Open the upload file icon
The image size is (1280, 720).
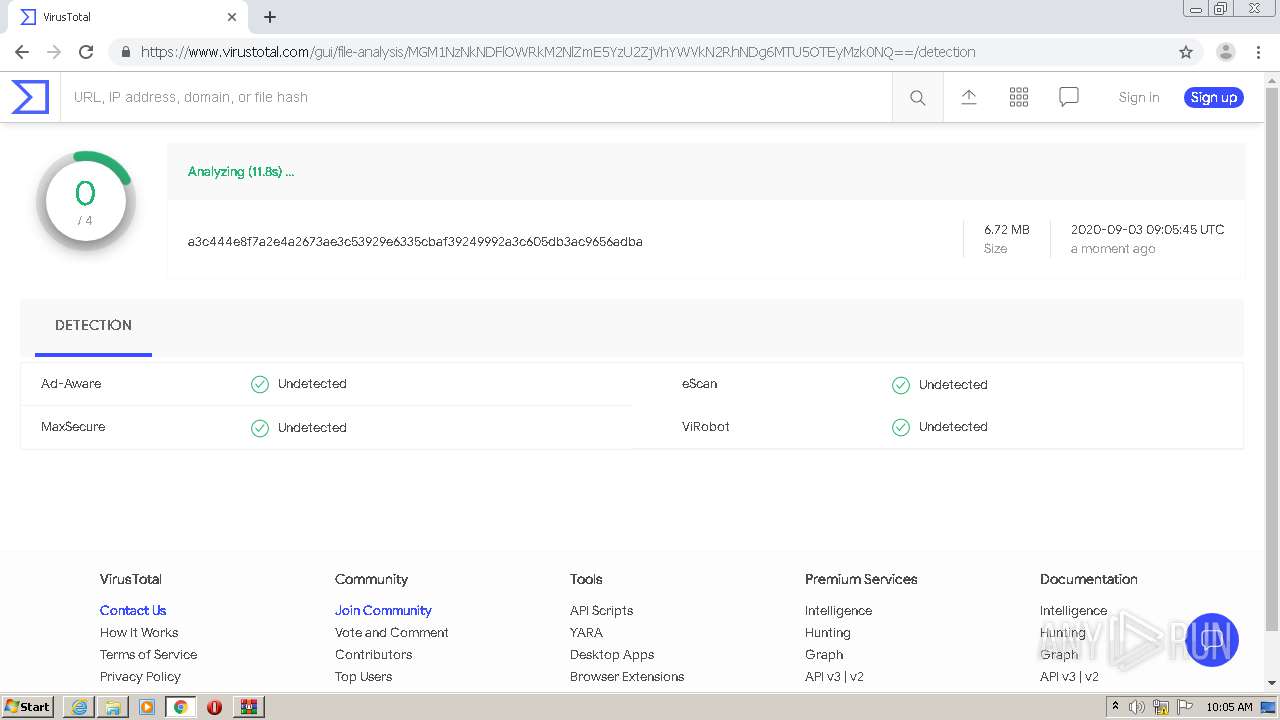(969, 97)
